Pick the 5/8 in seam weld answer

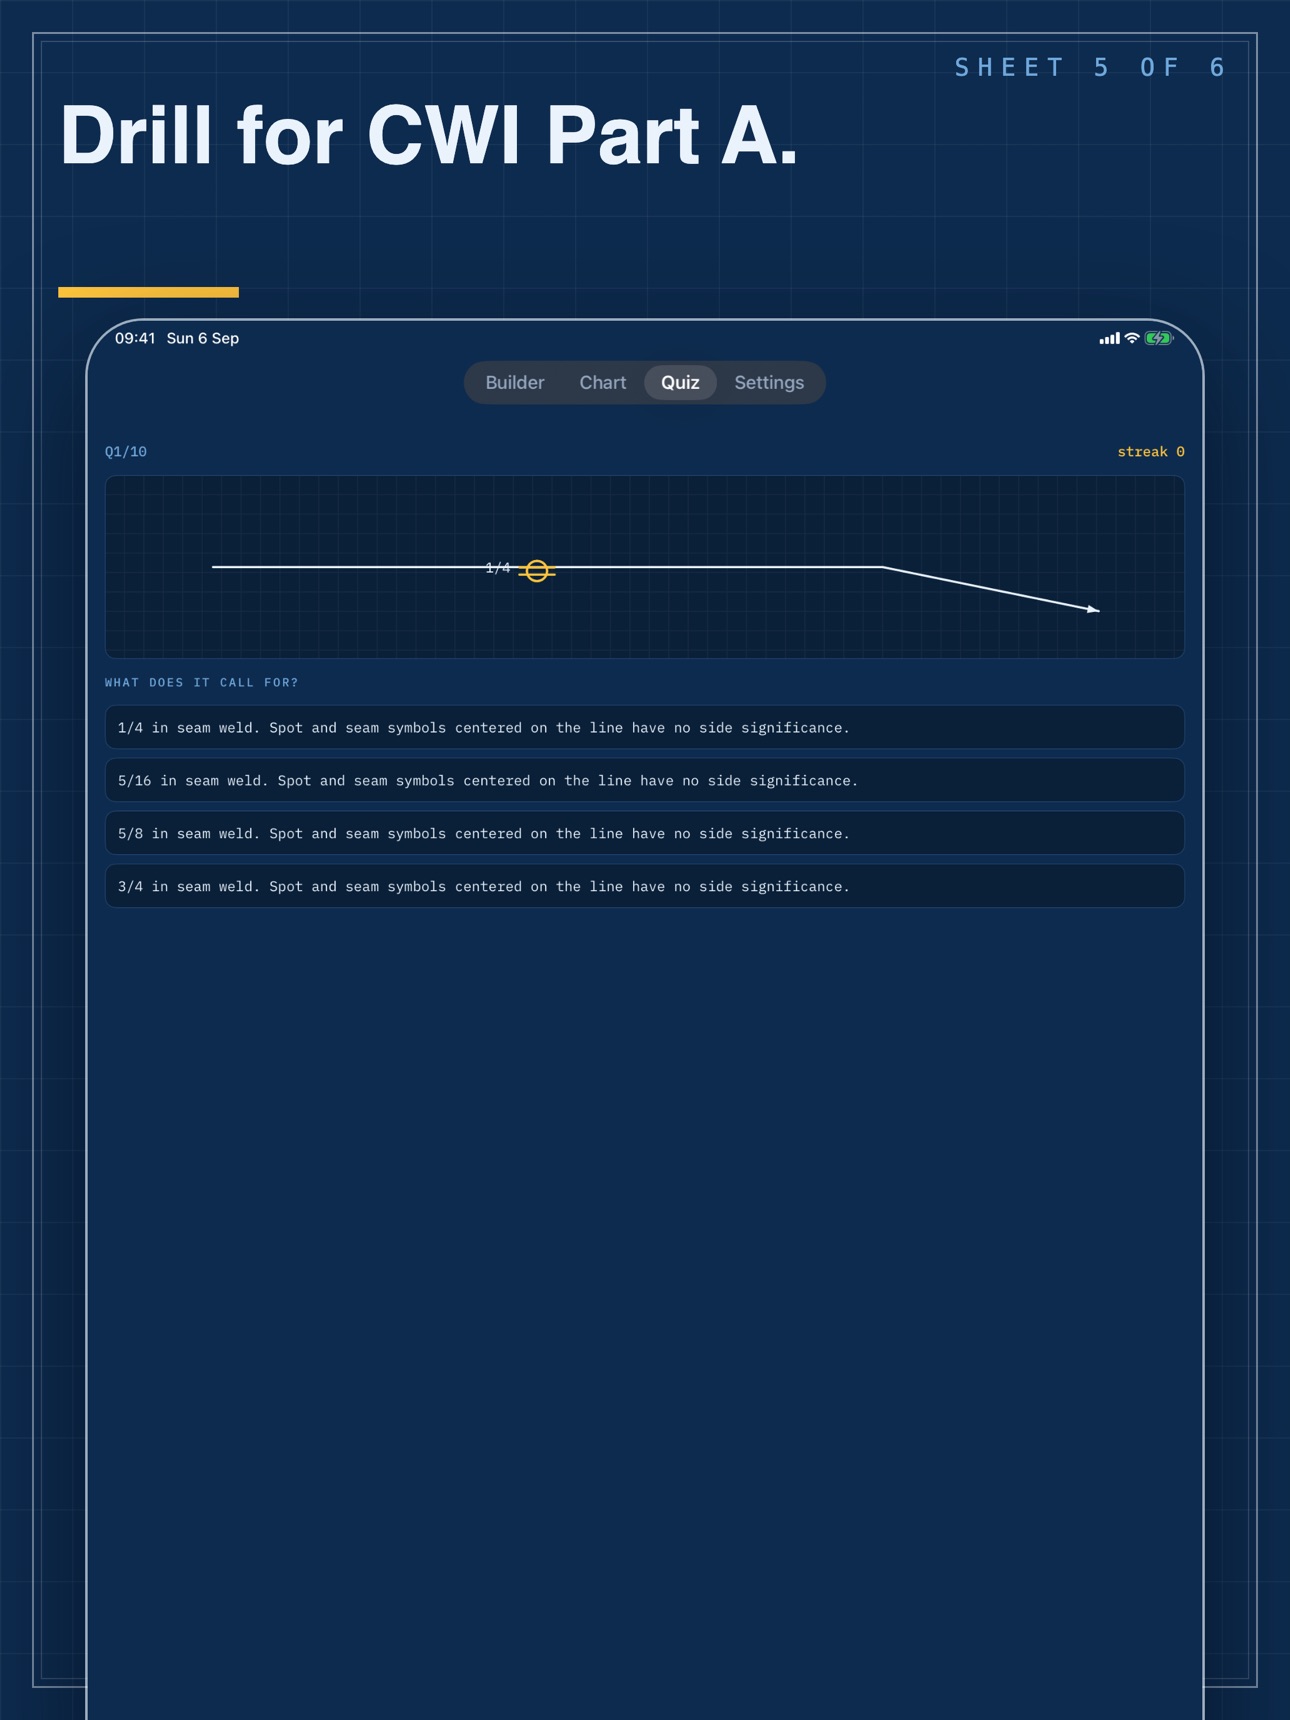tap(645, 833)
